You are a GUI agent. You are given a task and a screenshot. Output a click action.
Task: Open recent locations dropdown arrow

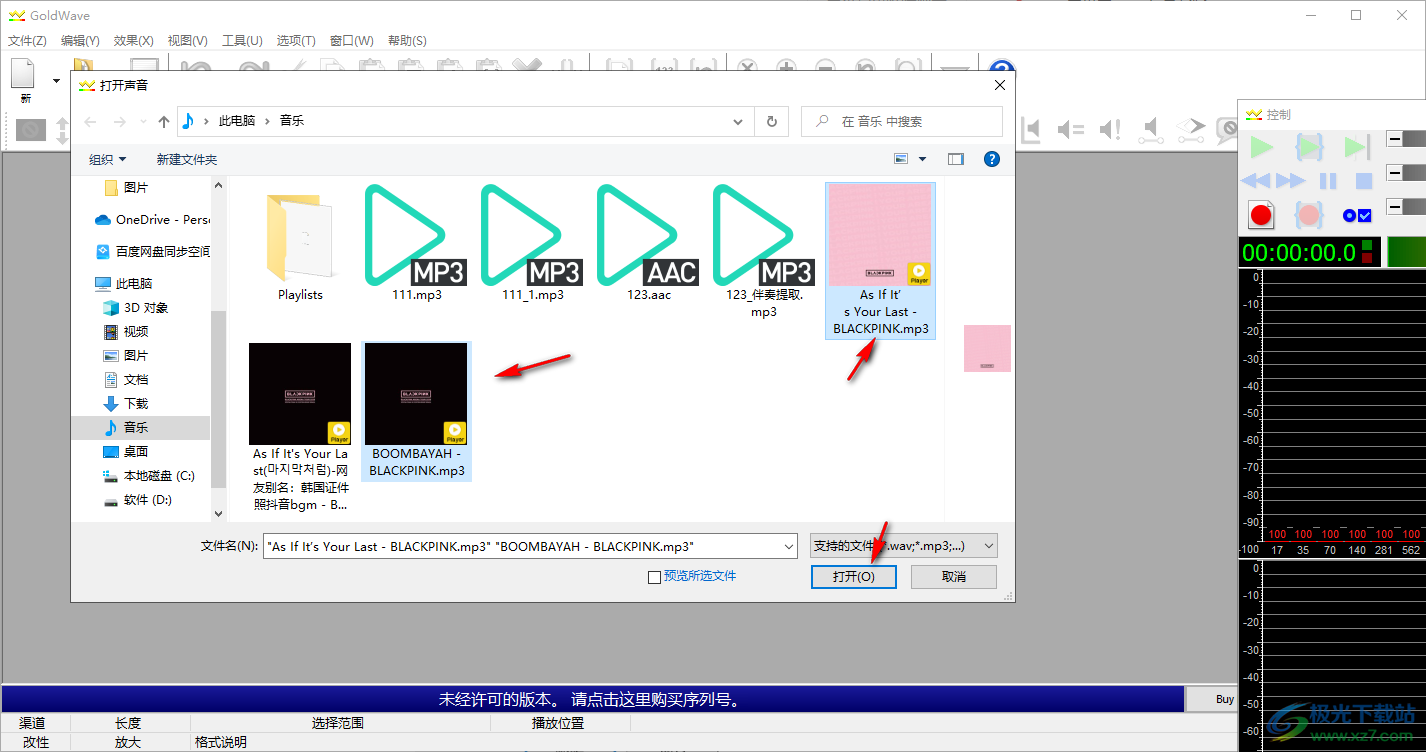click(143, 122)
